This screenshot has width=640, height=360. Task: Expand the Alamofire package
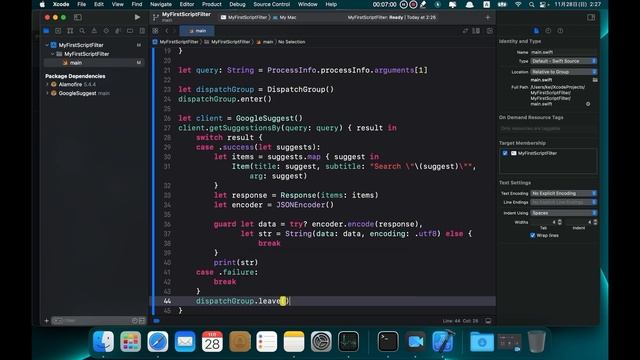pyautogui.click(x=47, y=84)
